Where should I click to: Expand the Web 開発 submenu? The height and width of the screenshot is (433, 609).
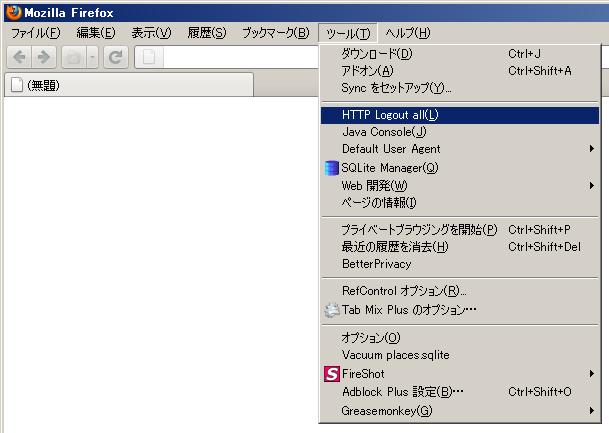tap(592, 186)
